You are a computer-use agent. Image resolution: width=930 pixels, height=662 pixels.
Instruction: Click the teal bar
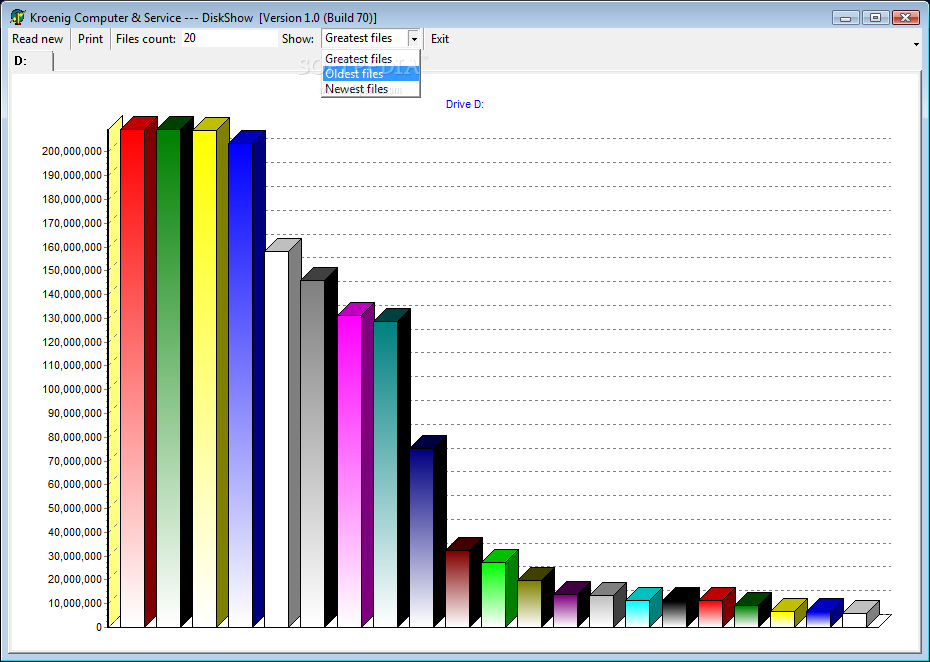tap(386, 474)
